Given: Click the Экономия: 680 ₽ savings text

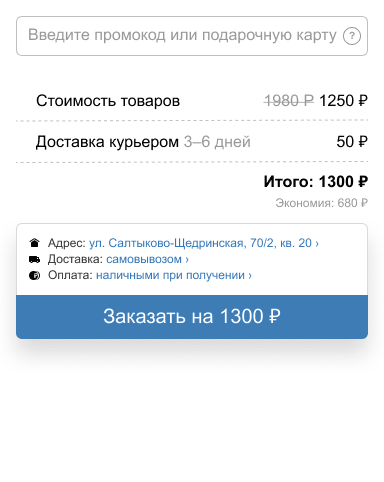Looking at the screenshot, I should click(321, 203).
